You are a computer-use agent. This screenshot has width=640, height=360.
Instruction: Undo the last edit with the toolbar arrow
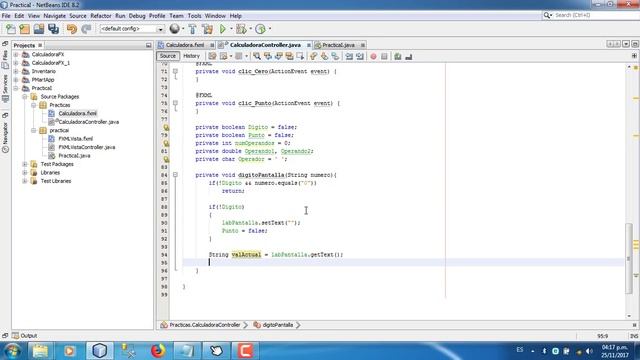pyautogui.click(x=72, y=29)
